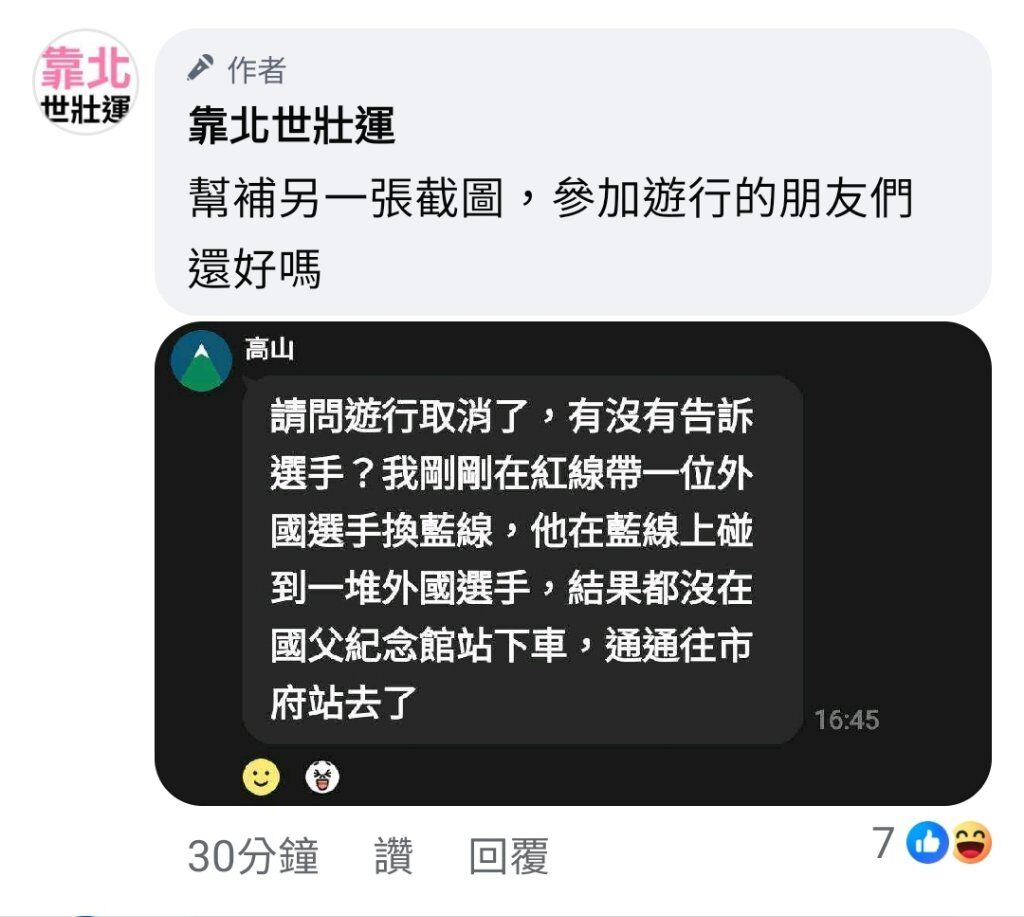
Task: Click the orange haha reaction icon
Action: coord(971,843)
